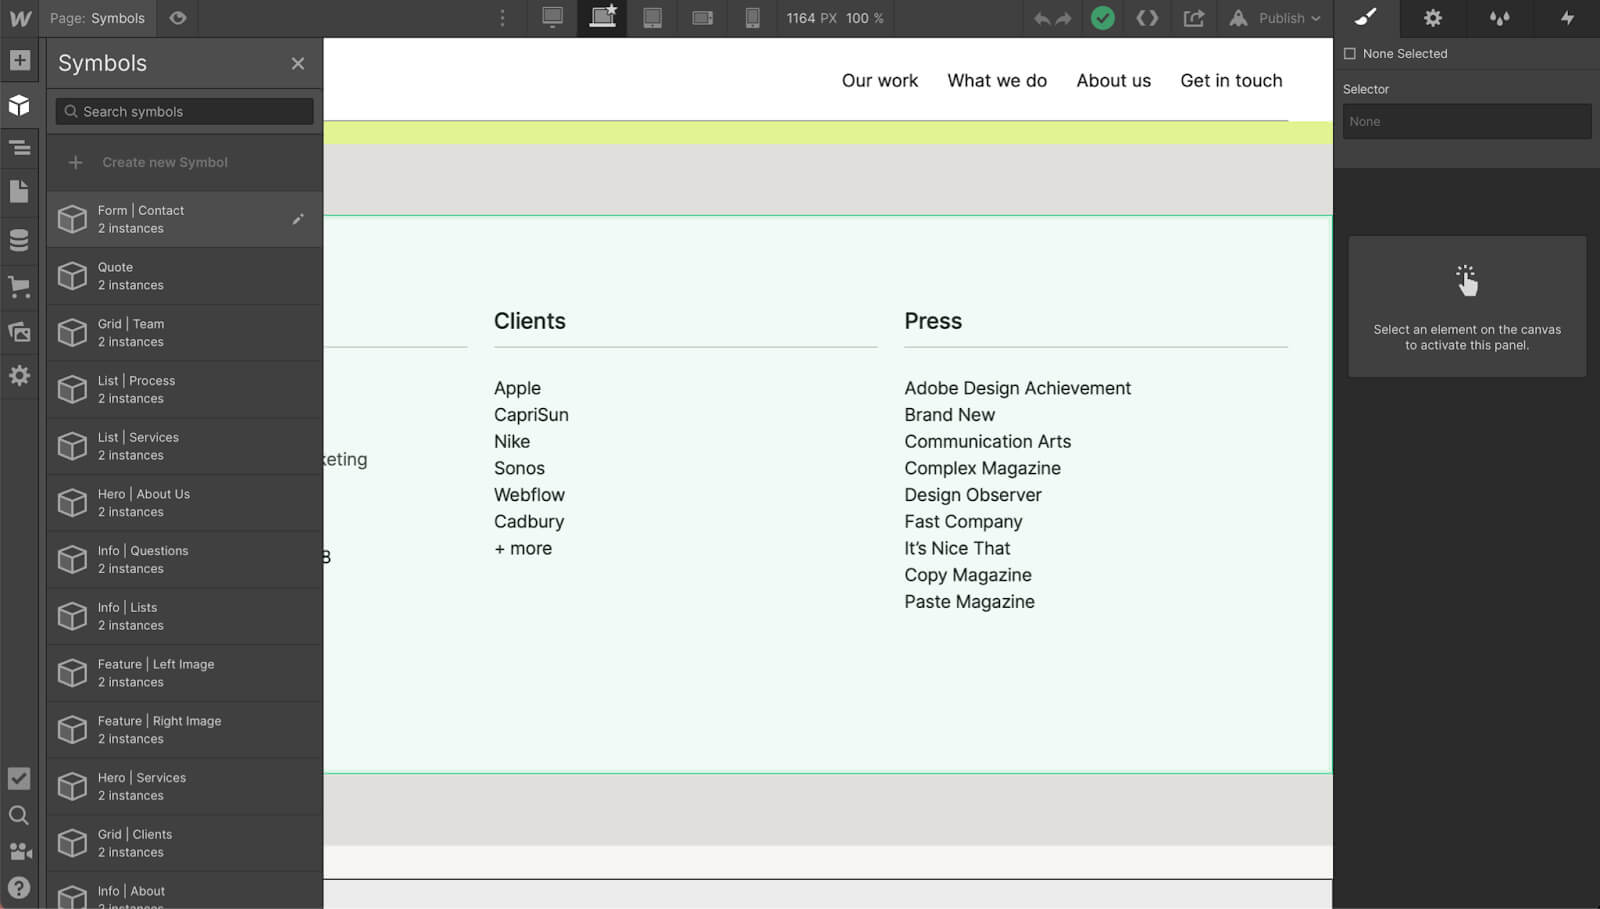Toggle the None Selected checkbox
The image size is (1600, 909).
pos(1350,54)
